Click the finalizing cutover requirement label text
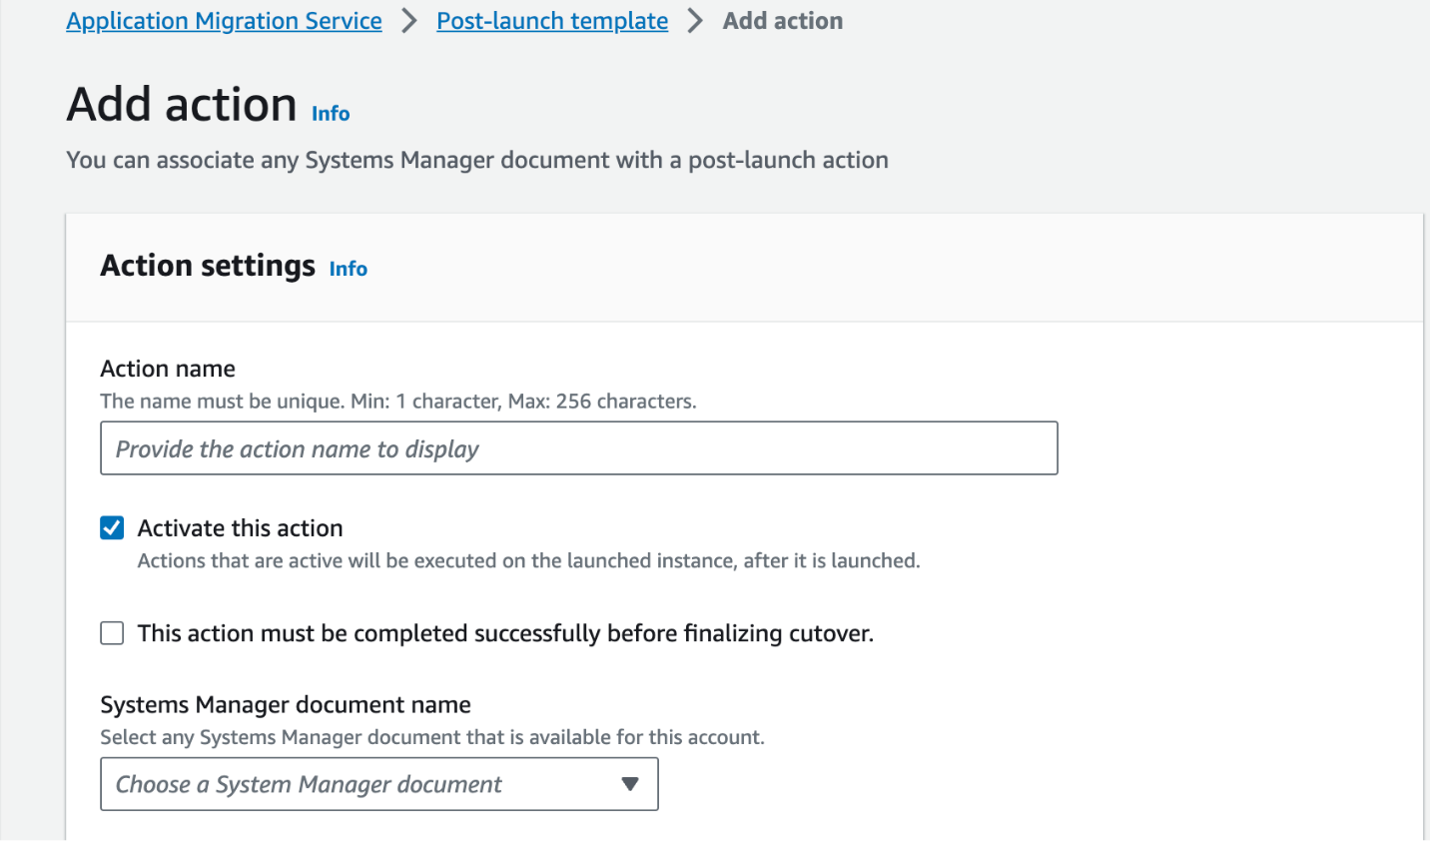The height and width of the screenshot is (843, 1430). click(505, 633)
